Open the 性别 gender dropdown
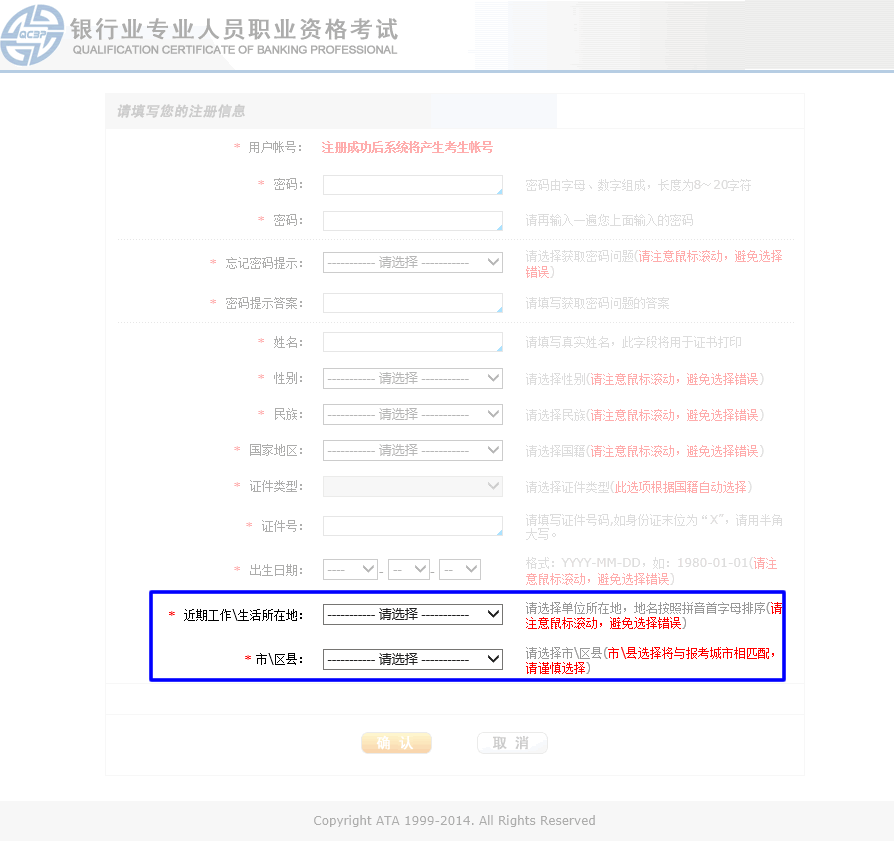The height and width of the screenshot is (845, 894). click(x=412, y=378)
